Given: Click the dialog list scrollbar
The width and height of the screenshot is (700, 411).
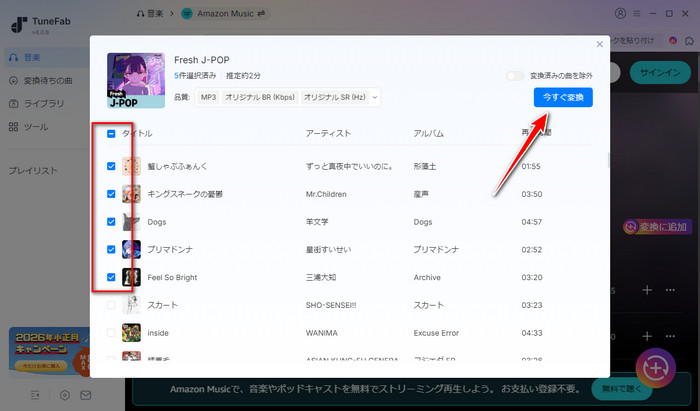Looking at the screenshot, I should (608, 160).
